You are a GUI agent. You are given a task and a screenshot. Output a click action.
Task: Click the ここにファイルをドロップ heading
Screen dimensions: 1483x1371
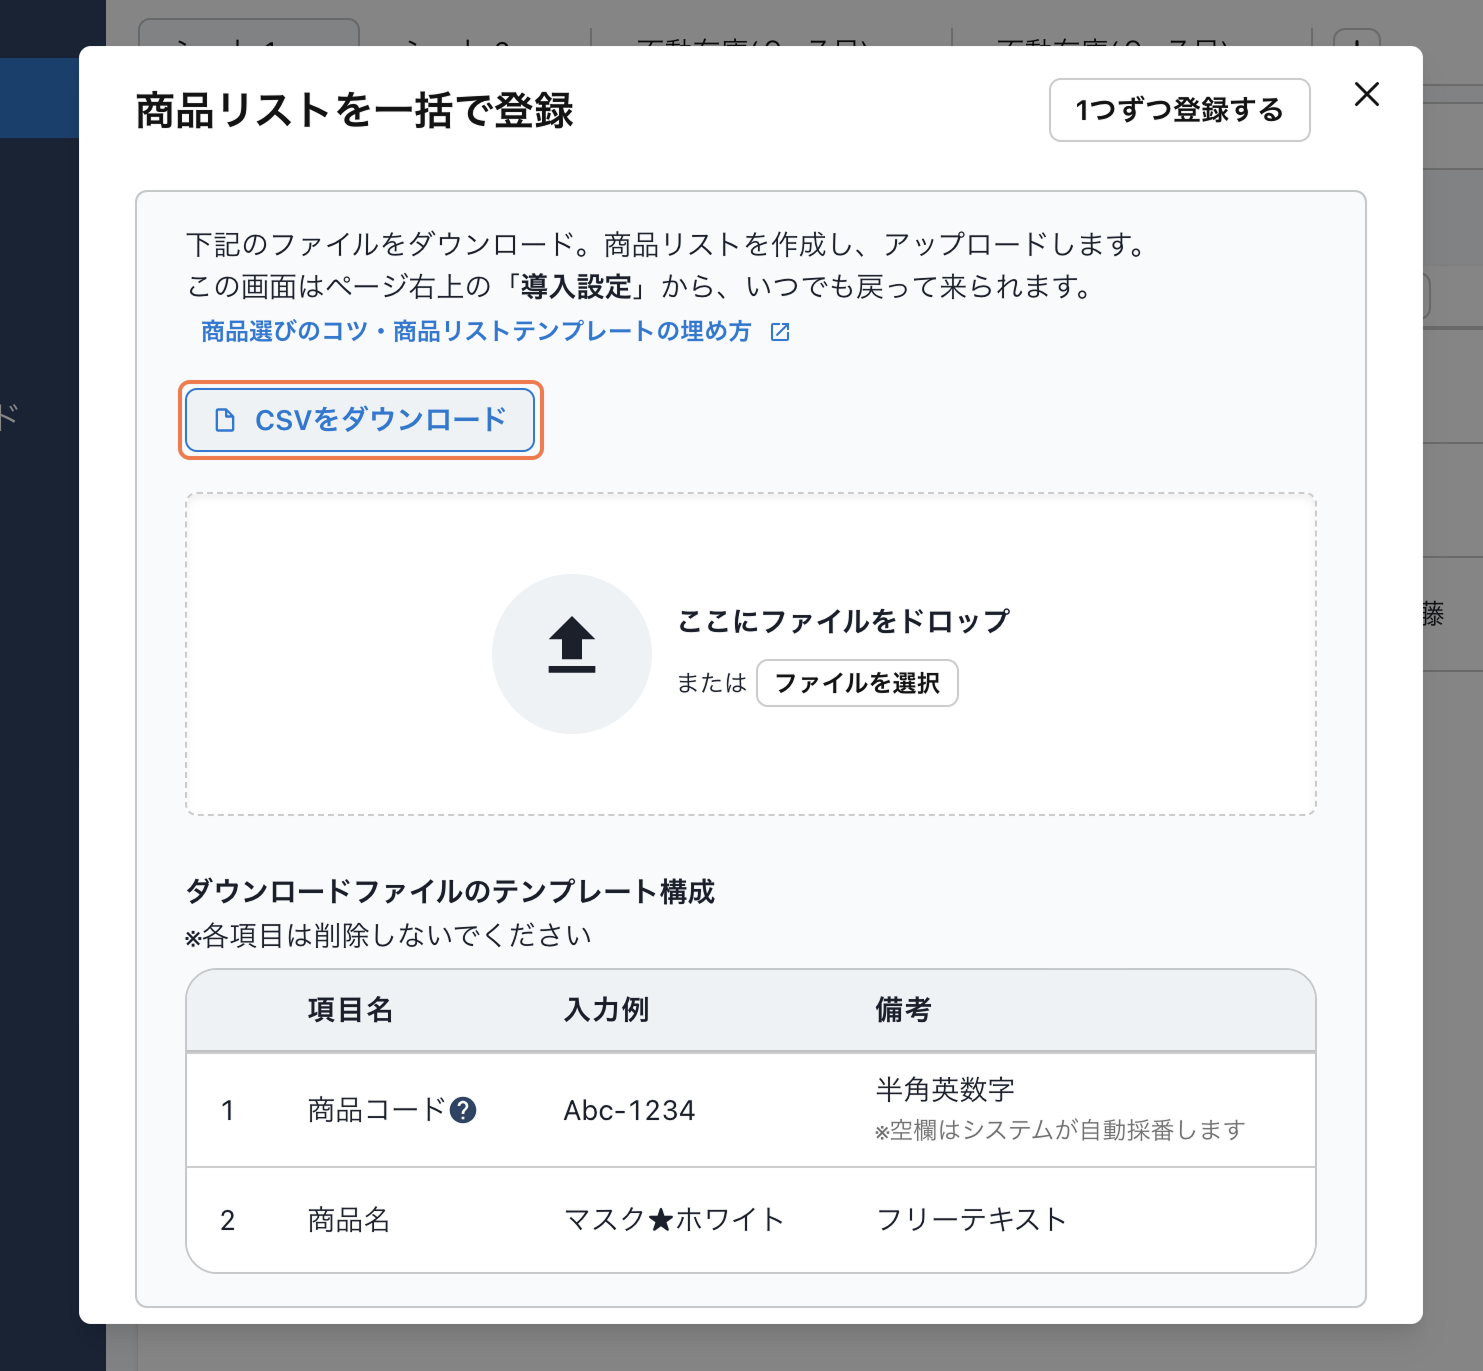click(x=843, y=621)
